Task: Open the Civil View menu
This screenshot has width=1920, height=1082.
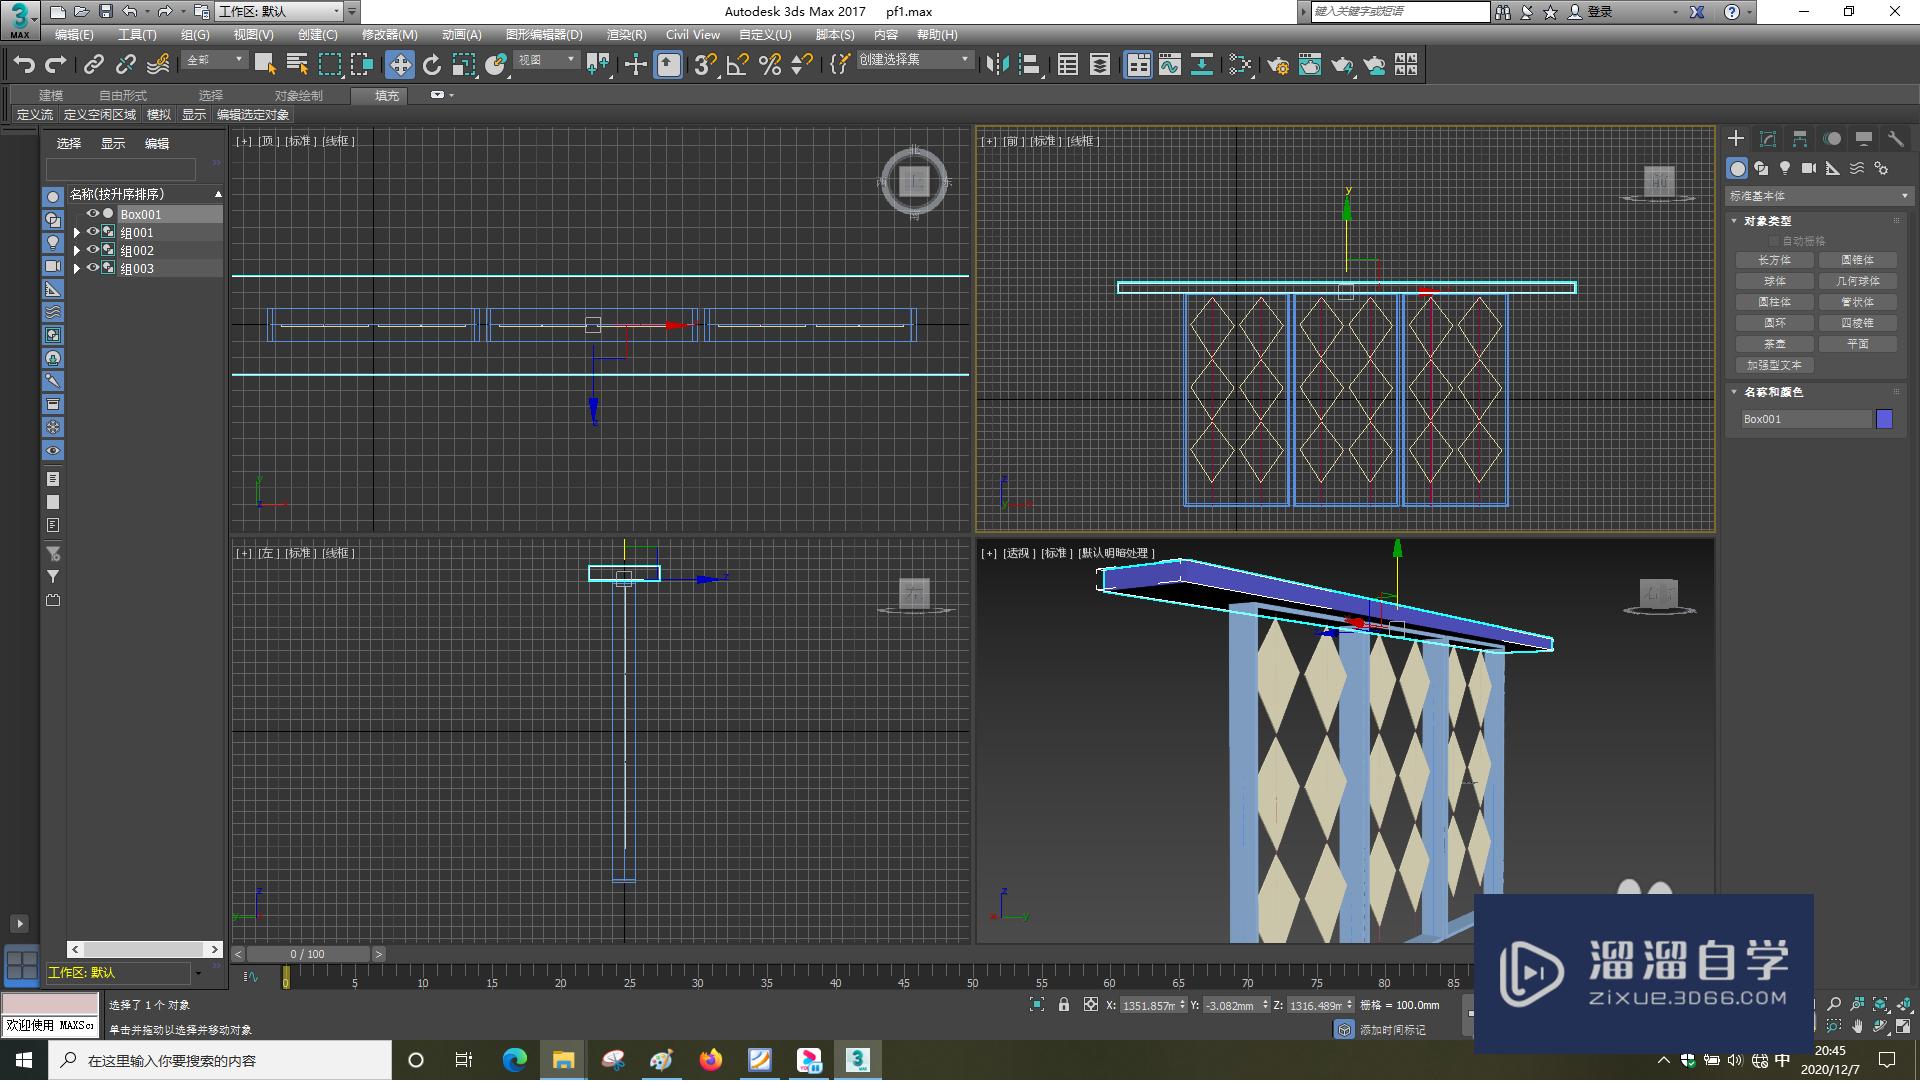Action: pyautogui.click(x=693, y=35)
